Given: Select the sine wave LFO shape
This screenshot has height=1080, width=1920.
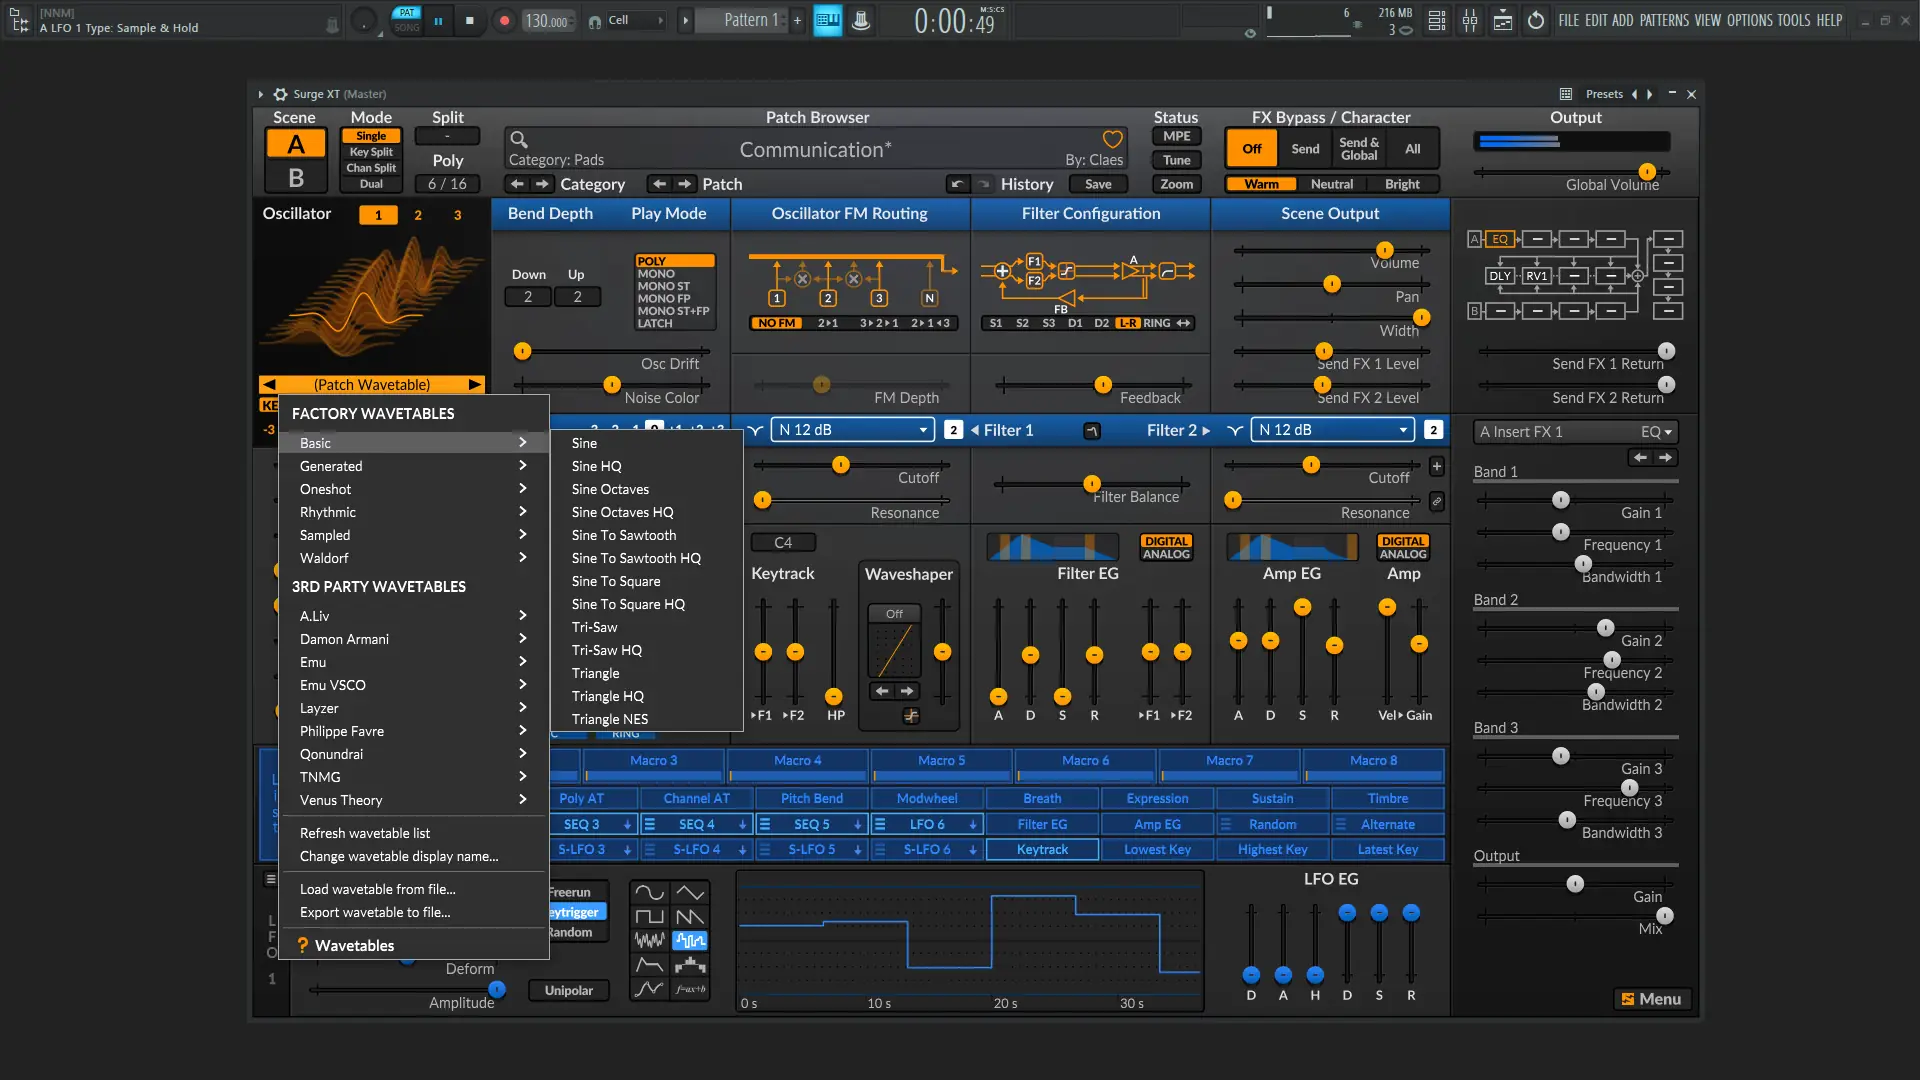Looking at the screenshot, I should [649, 892].
